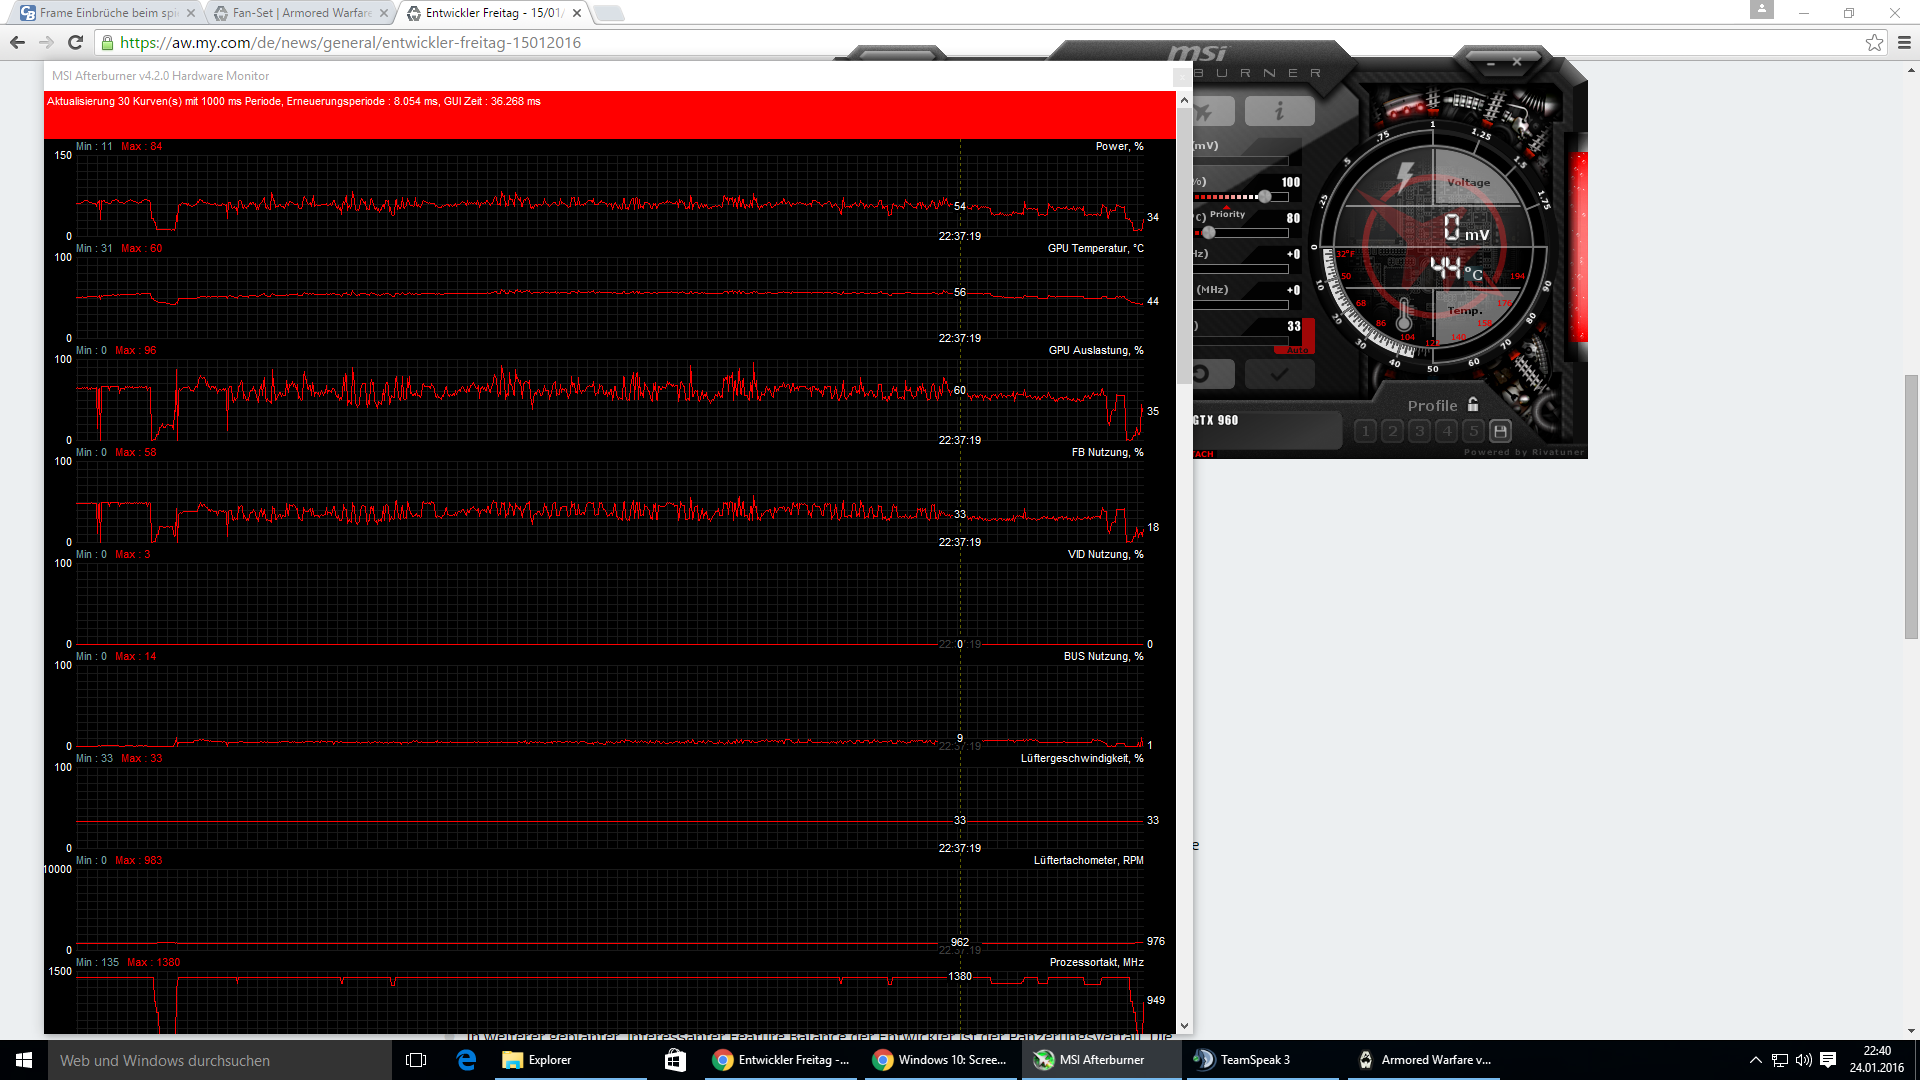Bookmark this page with star icon

click(x=1874, y=42)
